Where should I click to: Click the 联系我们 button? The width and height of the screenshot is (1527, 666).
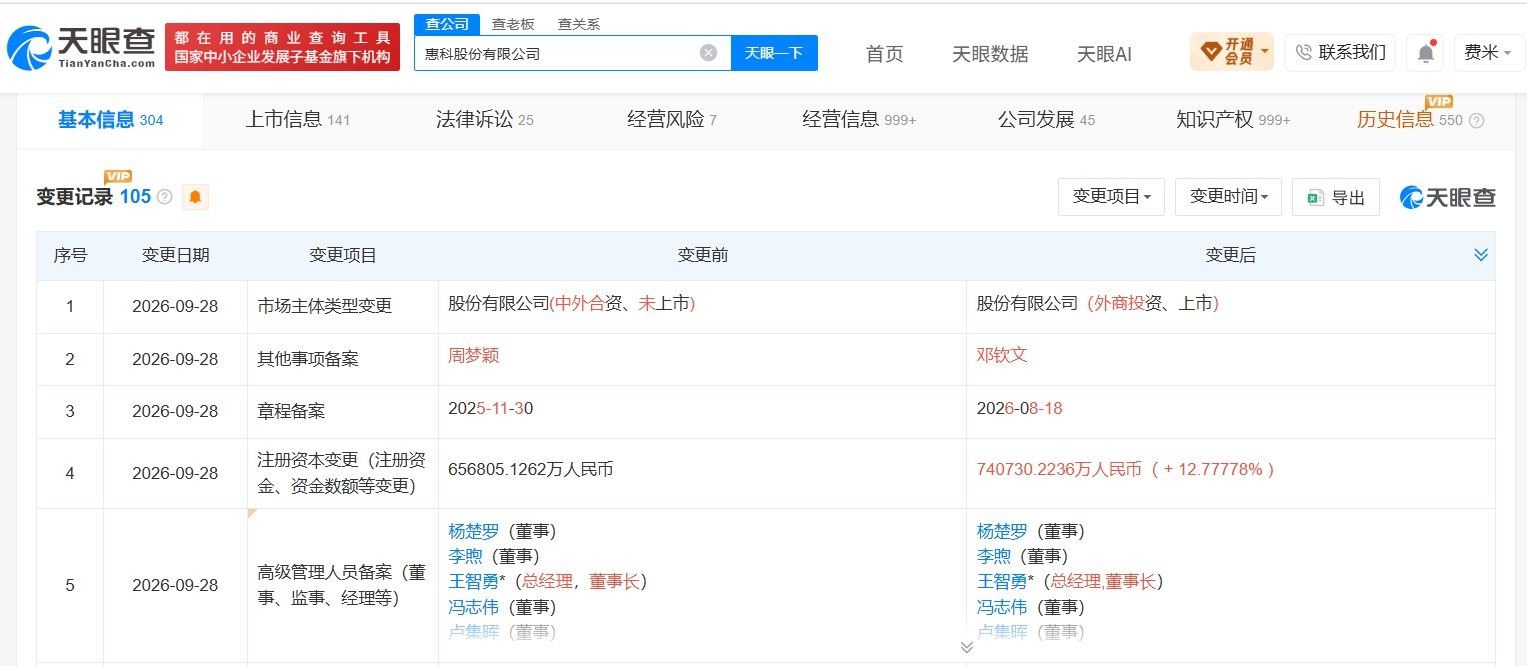click(x=1339, y=53)
